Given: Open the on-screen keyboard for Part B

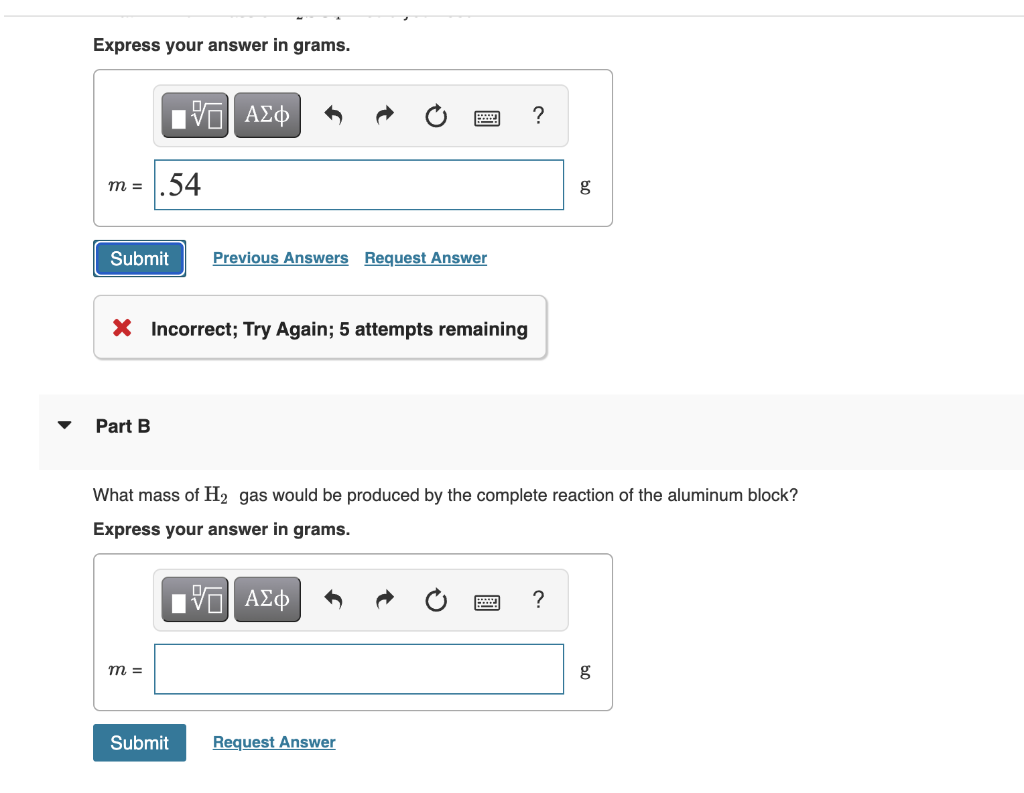Looking at the screenshot, I should [487, 600].
